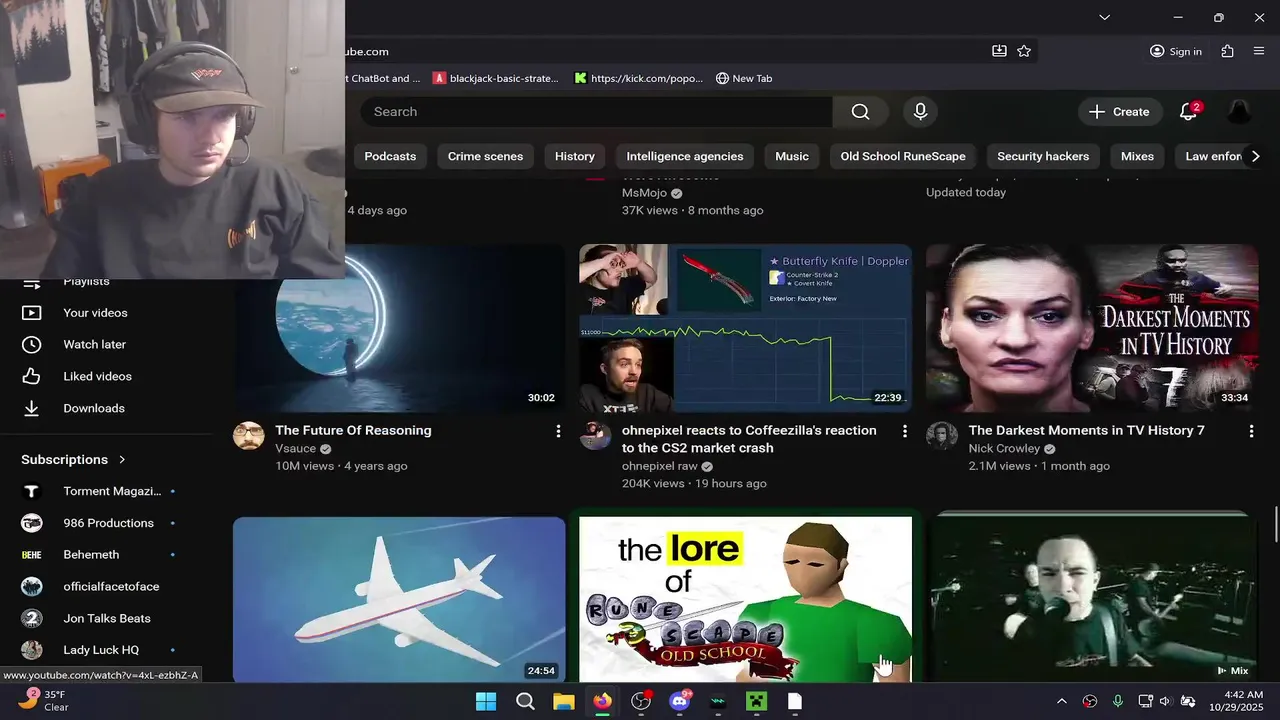Click The Darkest Moments in TV History 7 title
Image resolution: width=1280 pixels, height=720 pixels.
(1086, 431)
